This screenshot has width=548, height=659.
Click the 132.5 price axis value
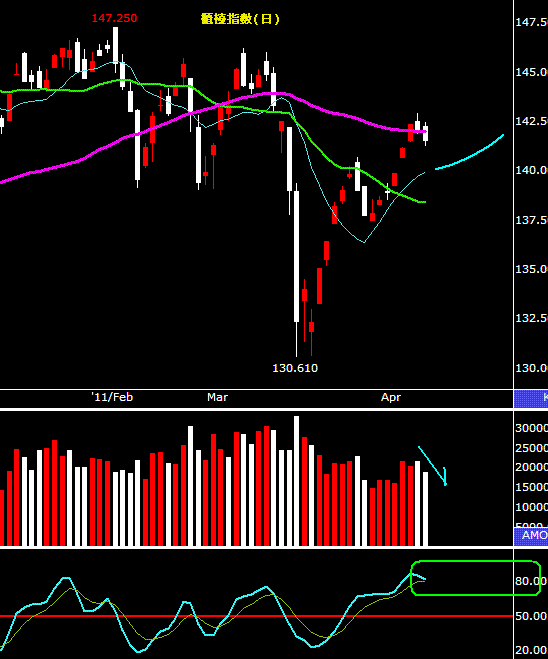(x=532, y=318)
